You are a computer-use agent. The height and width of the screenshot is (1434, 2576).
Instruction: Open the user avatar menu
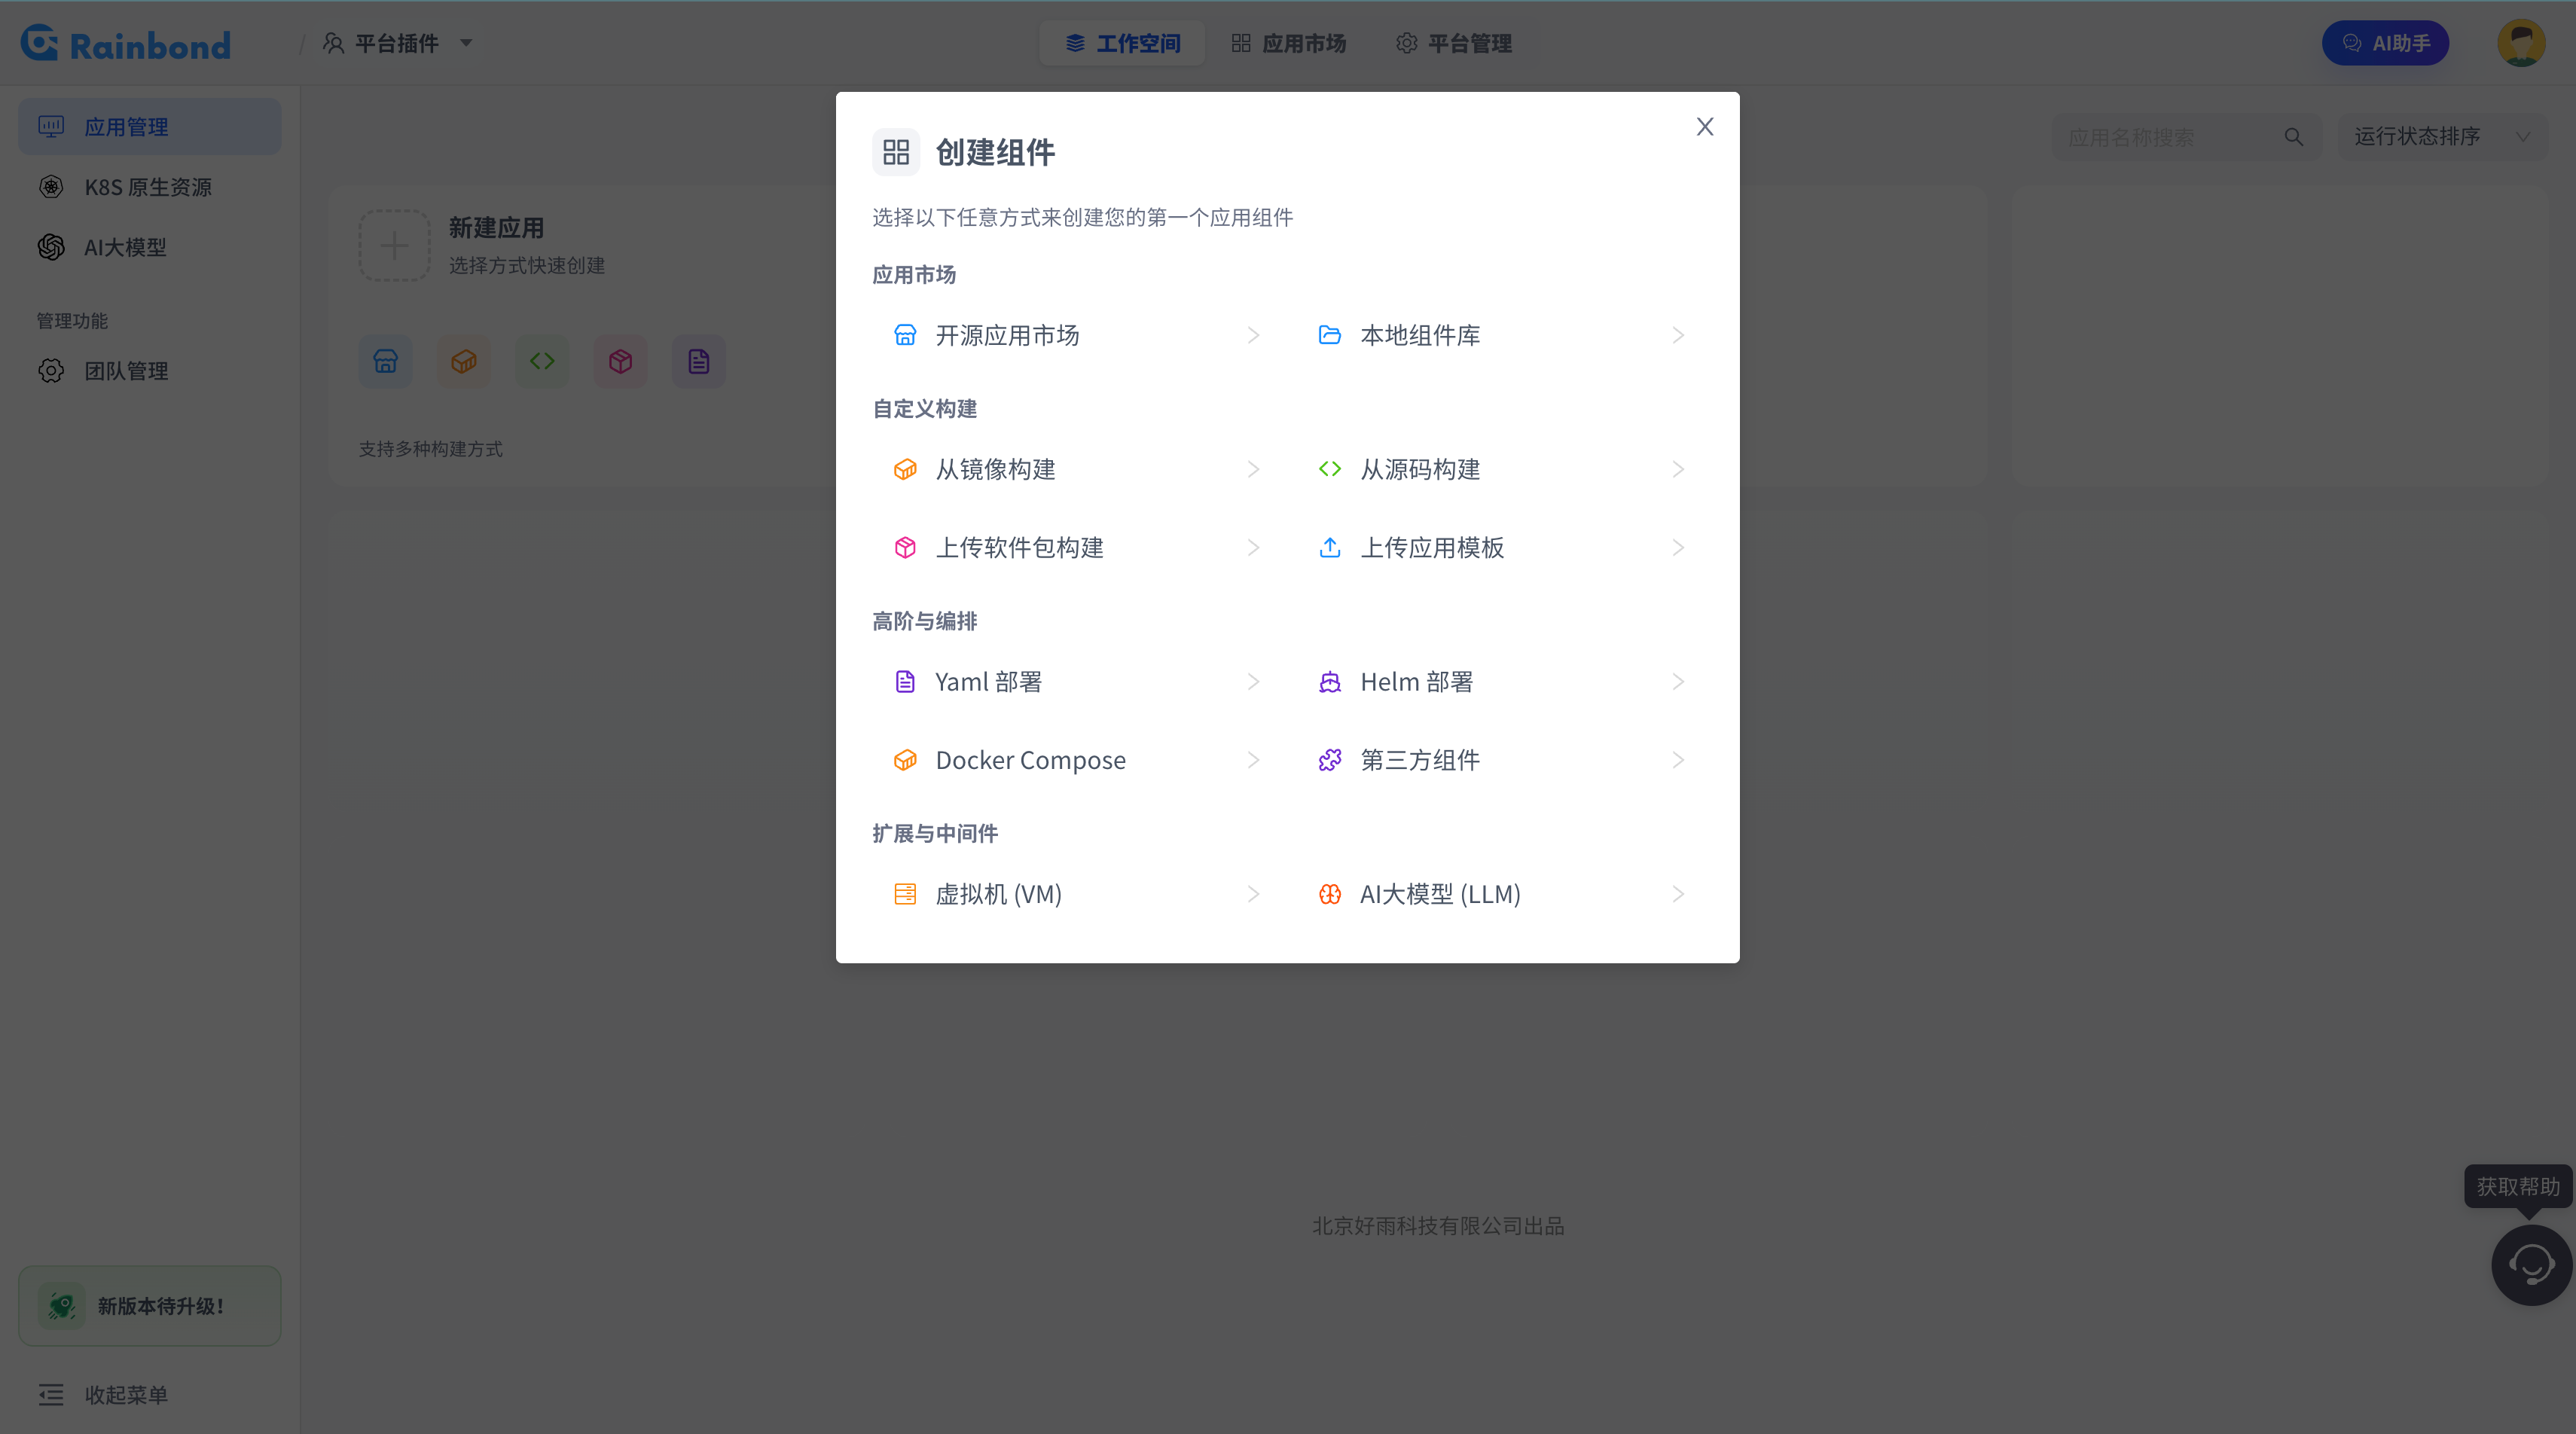pyautogui.click(x=2521, y=43)
